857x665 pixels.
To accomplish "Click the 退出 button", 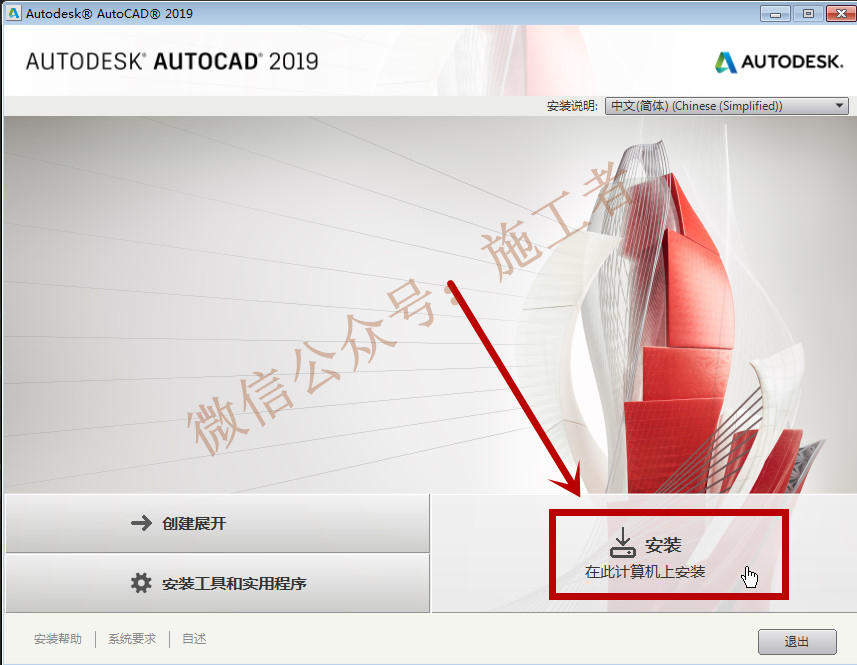I will pos(797,642).
